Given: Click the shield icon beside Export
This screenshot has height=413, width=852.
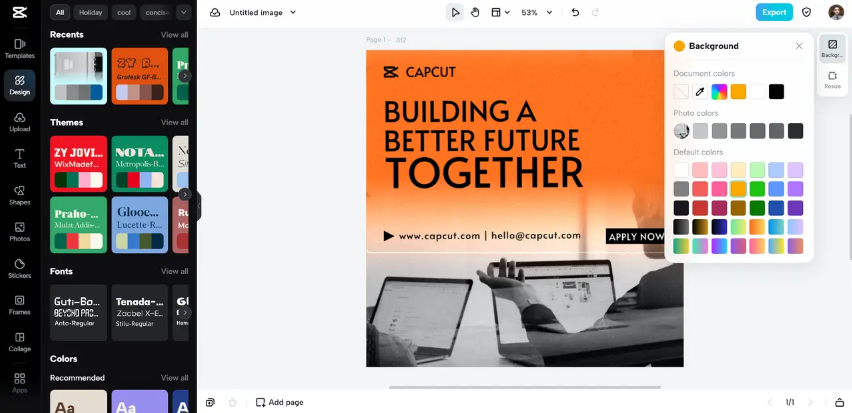Looking at the screenshot, I should pyautogui.click(x=806, y=12).
